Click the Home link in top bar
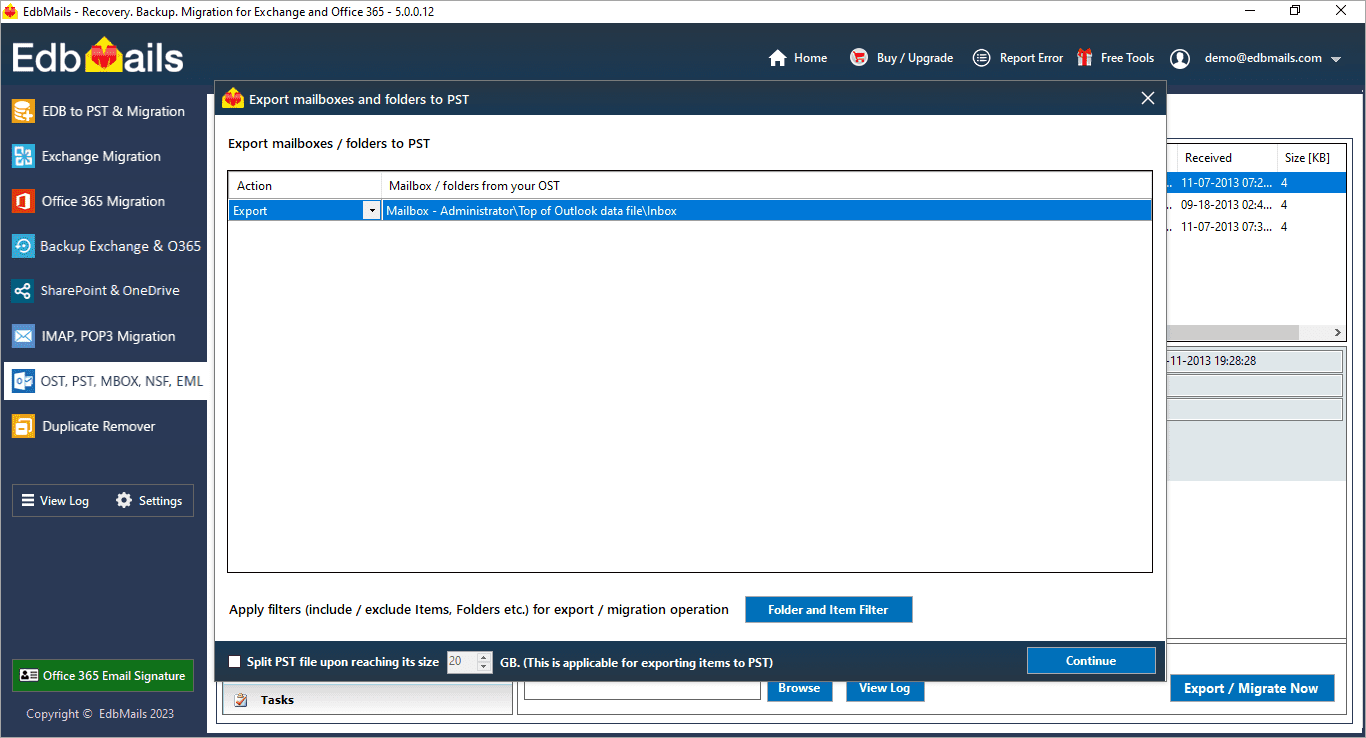The image size is (1366, 738). [x=810, y=58]
